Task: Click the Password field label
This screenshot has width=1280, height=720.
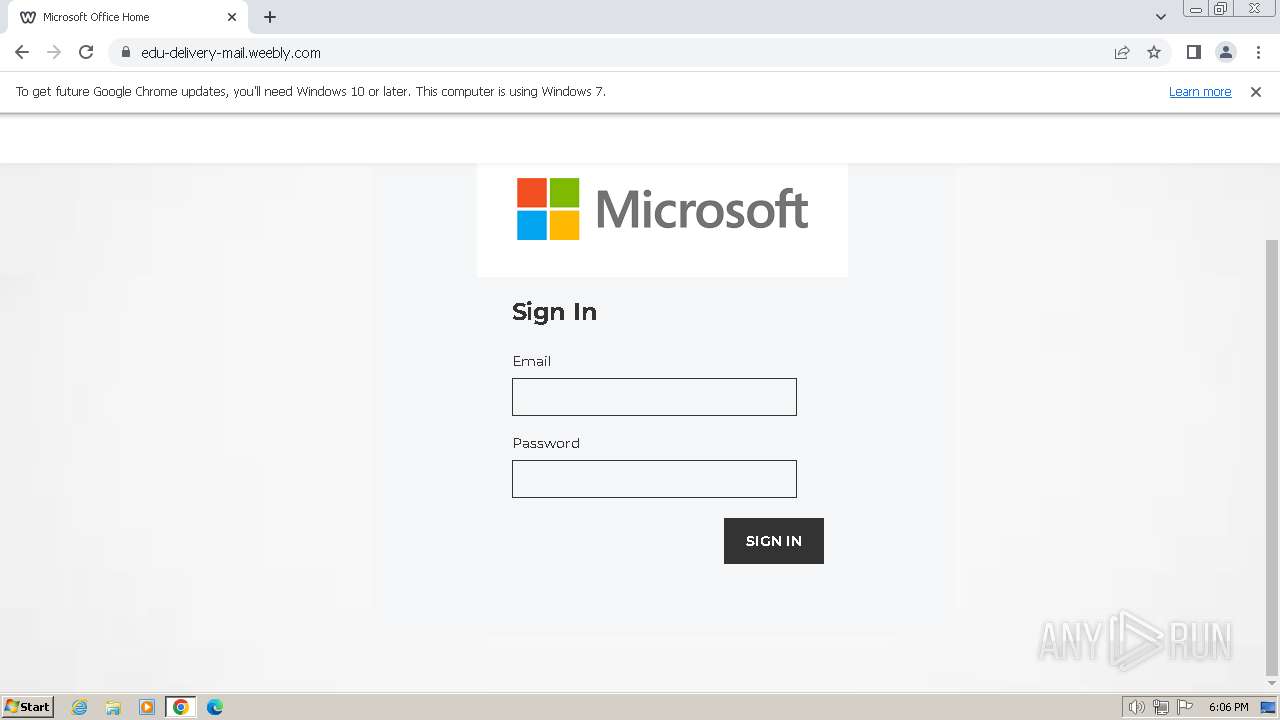Action: point(546,443)
